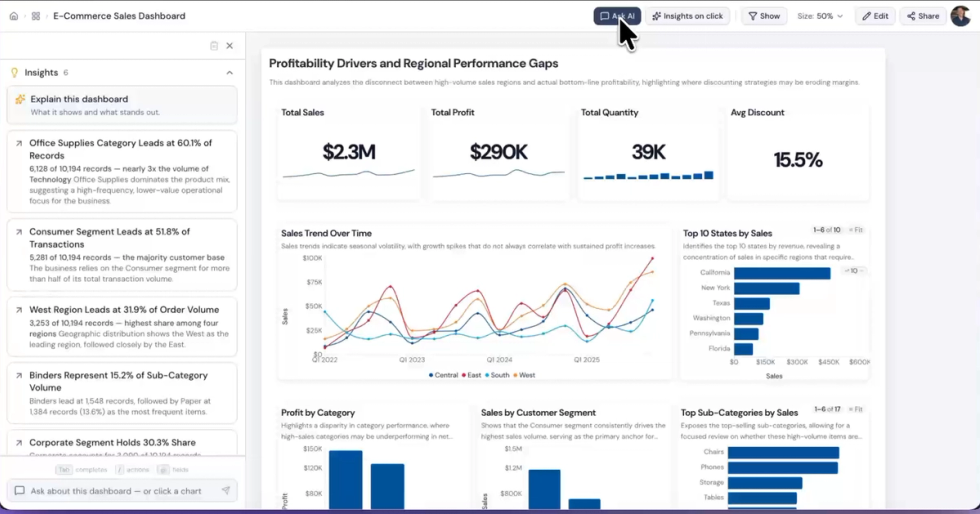This screenshot has height=514, width=980.
Task: Click Profitability Drivers and Regional Performance heading
Action: (x=413, y=64)
